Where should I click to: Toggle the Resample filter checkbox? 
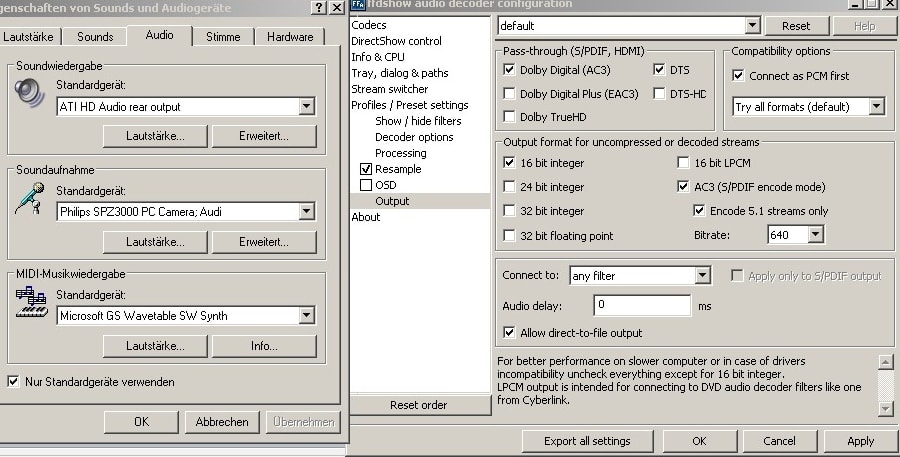tap(366, 169)
